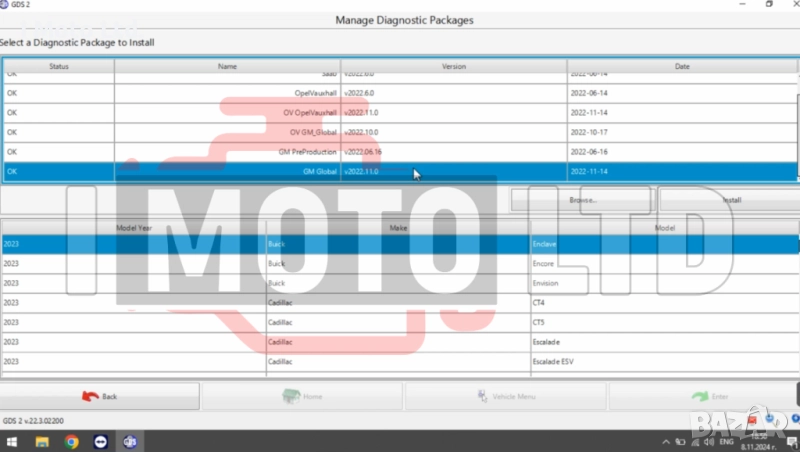Sort packages by the Status column header
This screenshot has height=452, width=800.
coord(59,66)
